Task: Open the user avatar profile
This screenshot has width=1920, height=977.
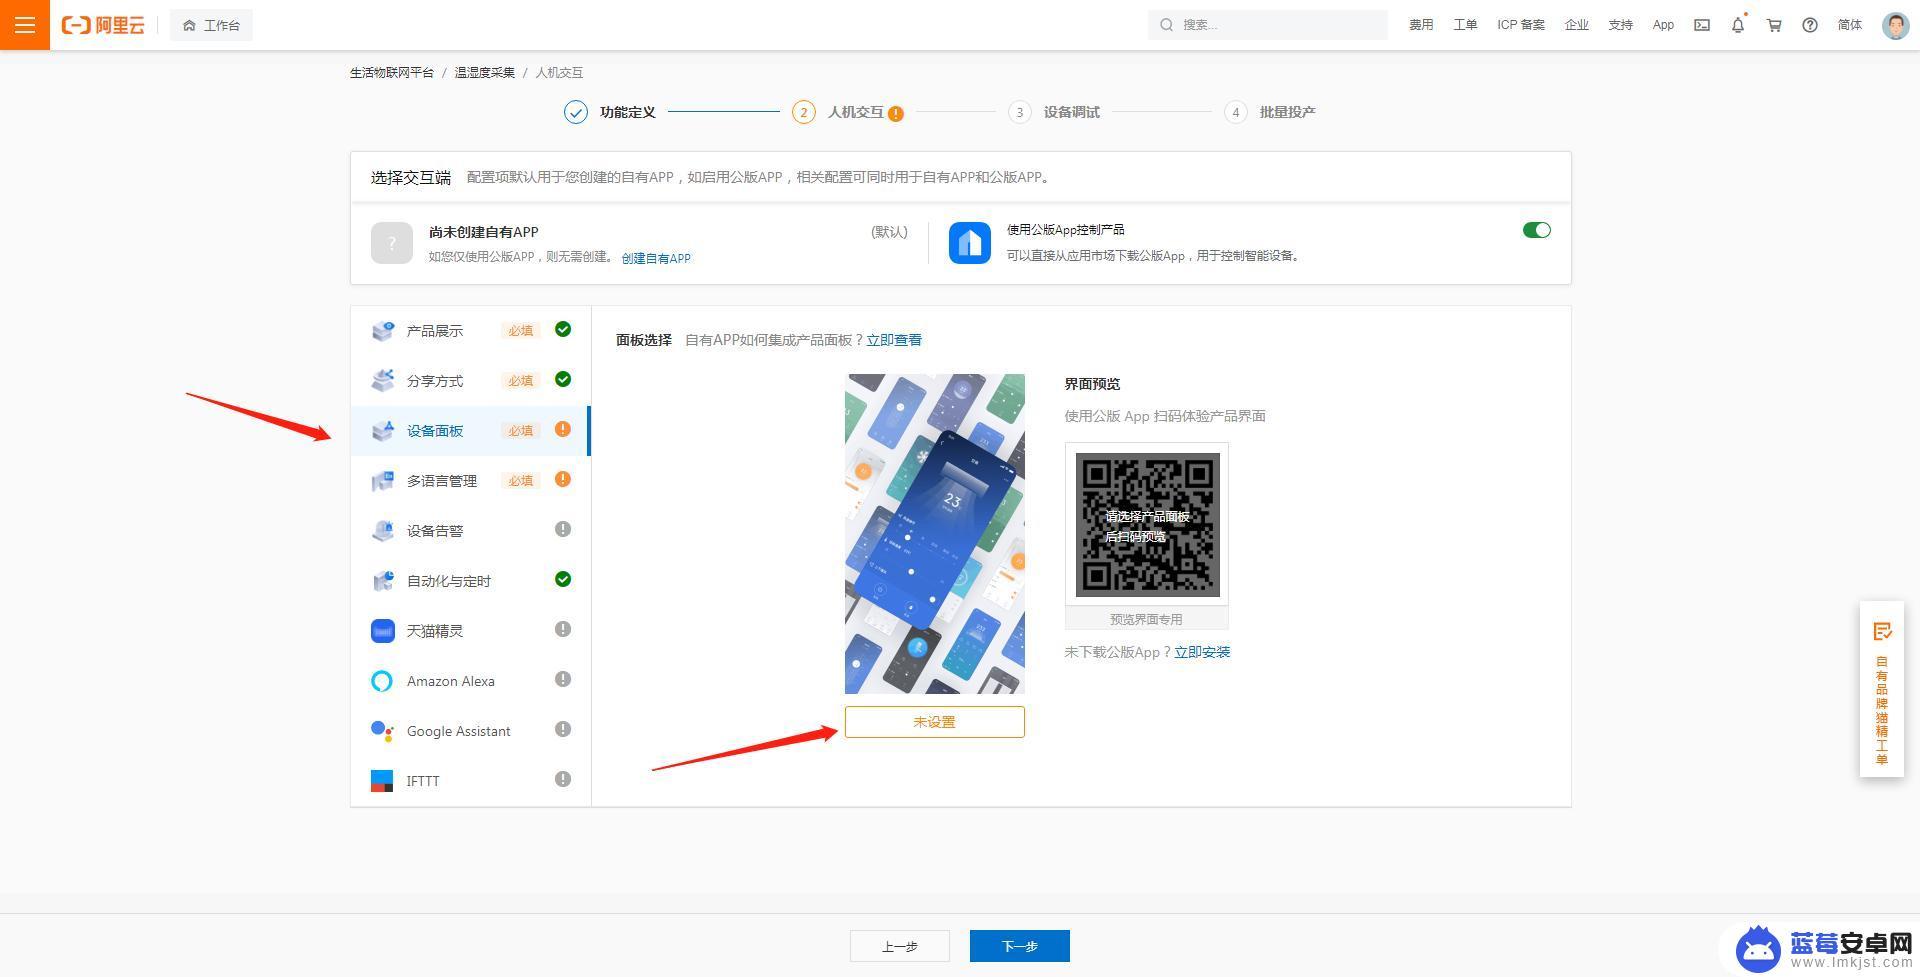Action: [1895, 25]
